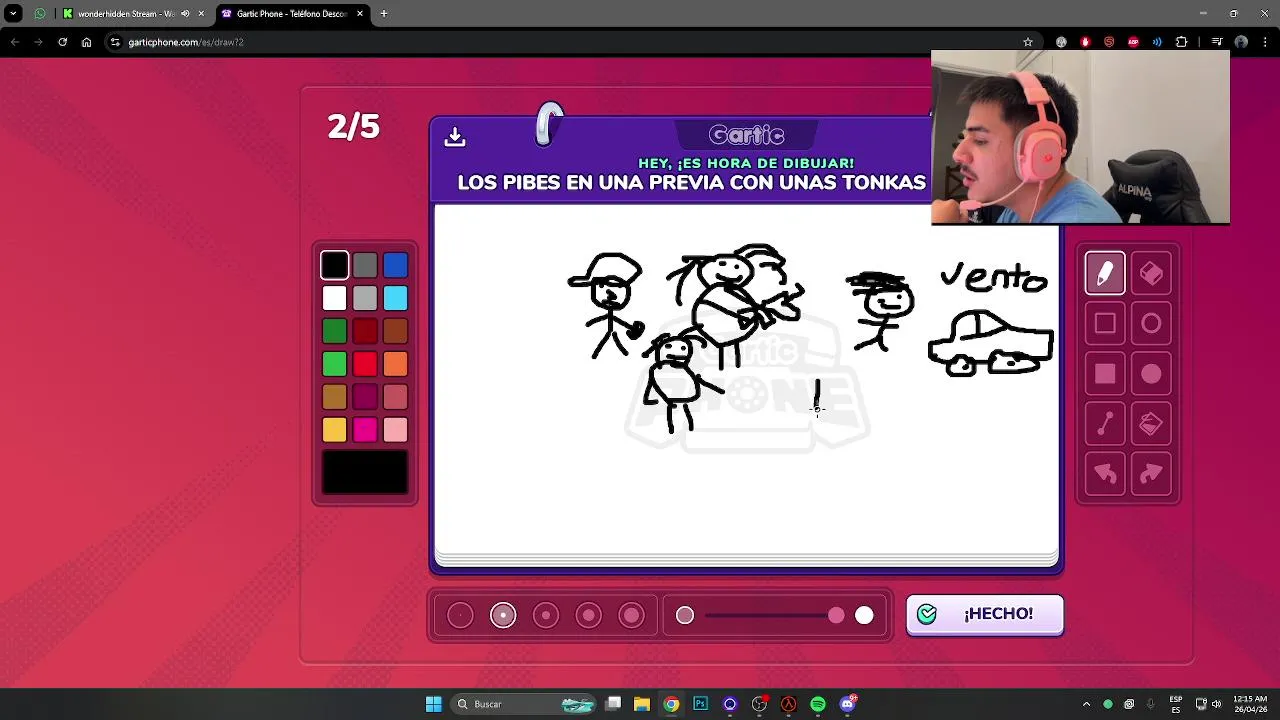Select the fourth brush size
Image resolution: width=1280 pixels, height=720 pixels.
[589, 615]
